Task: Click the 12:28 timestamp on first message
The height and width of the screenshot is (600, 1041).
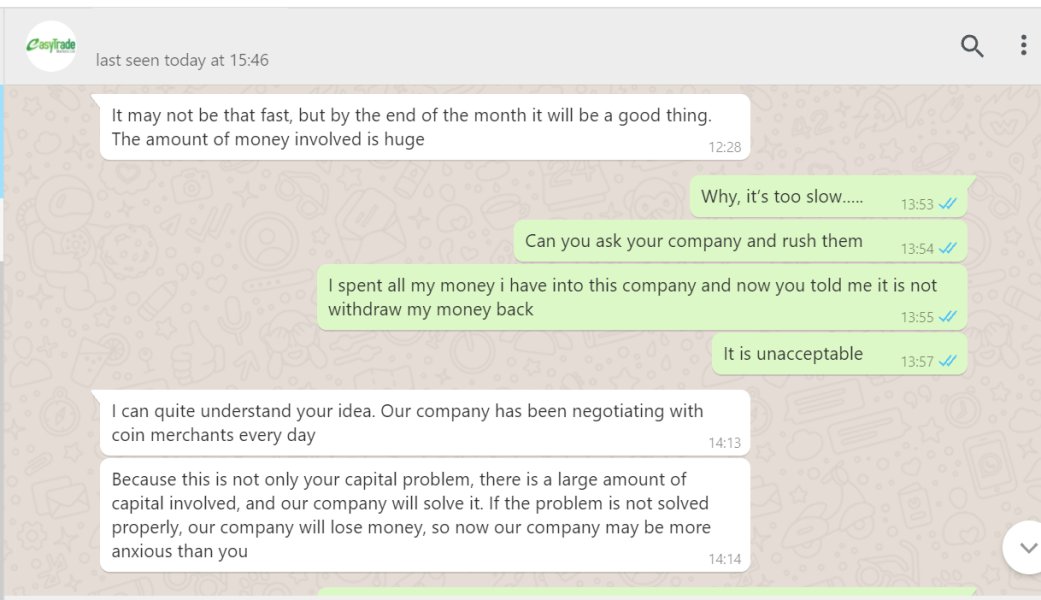Action: (724, 147)
